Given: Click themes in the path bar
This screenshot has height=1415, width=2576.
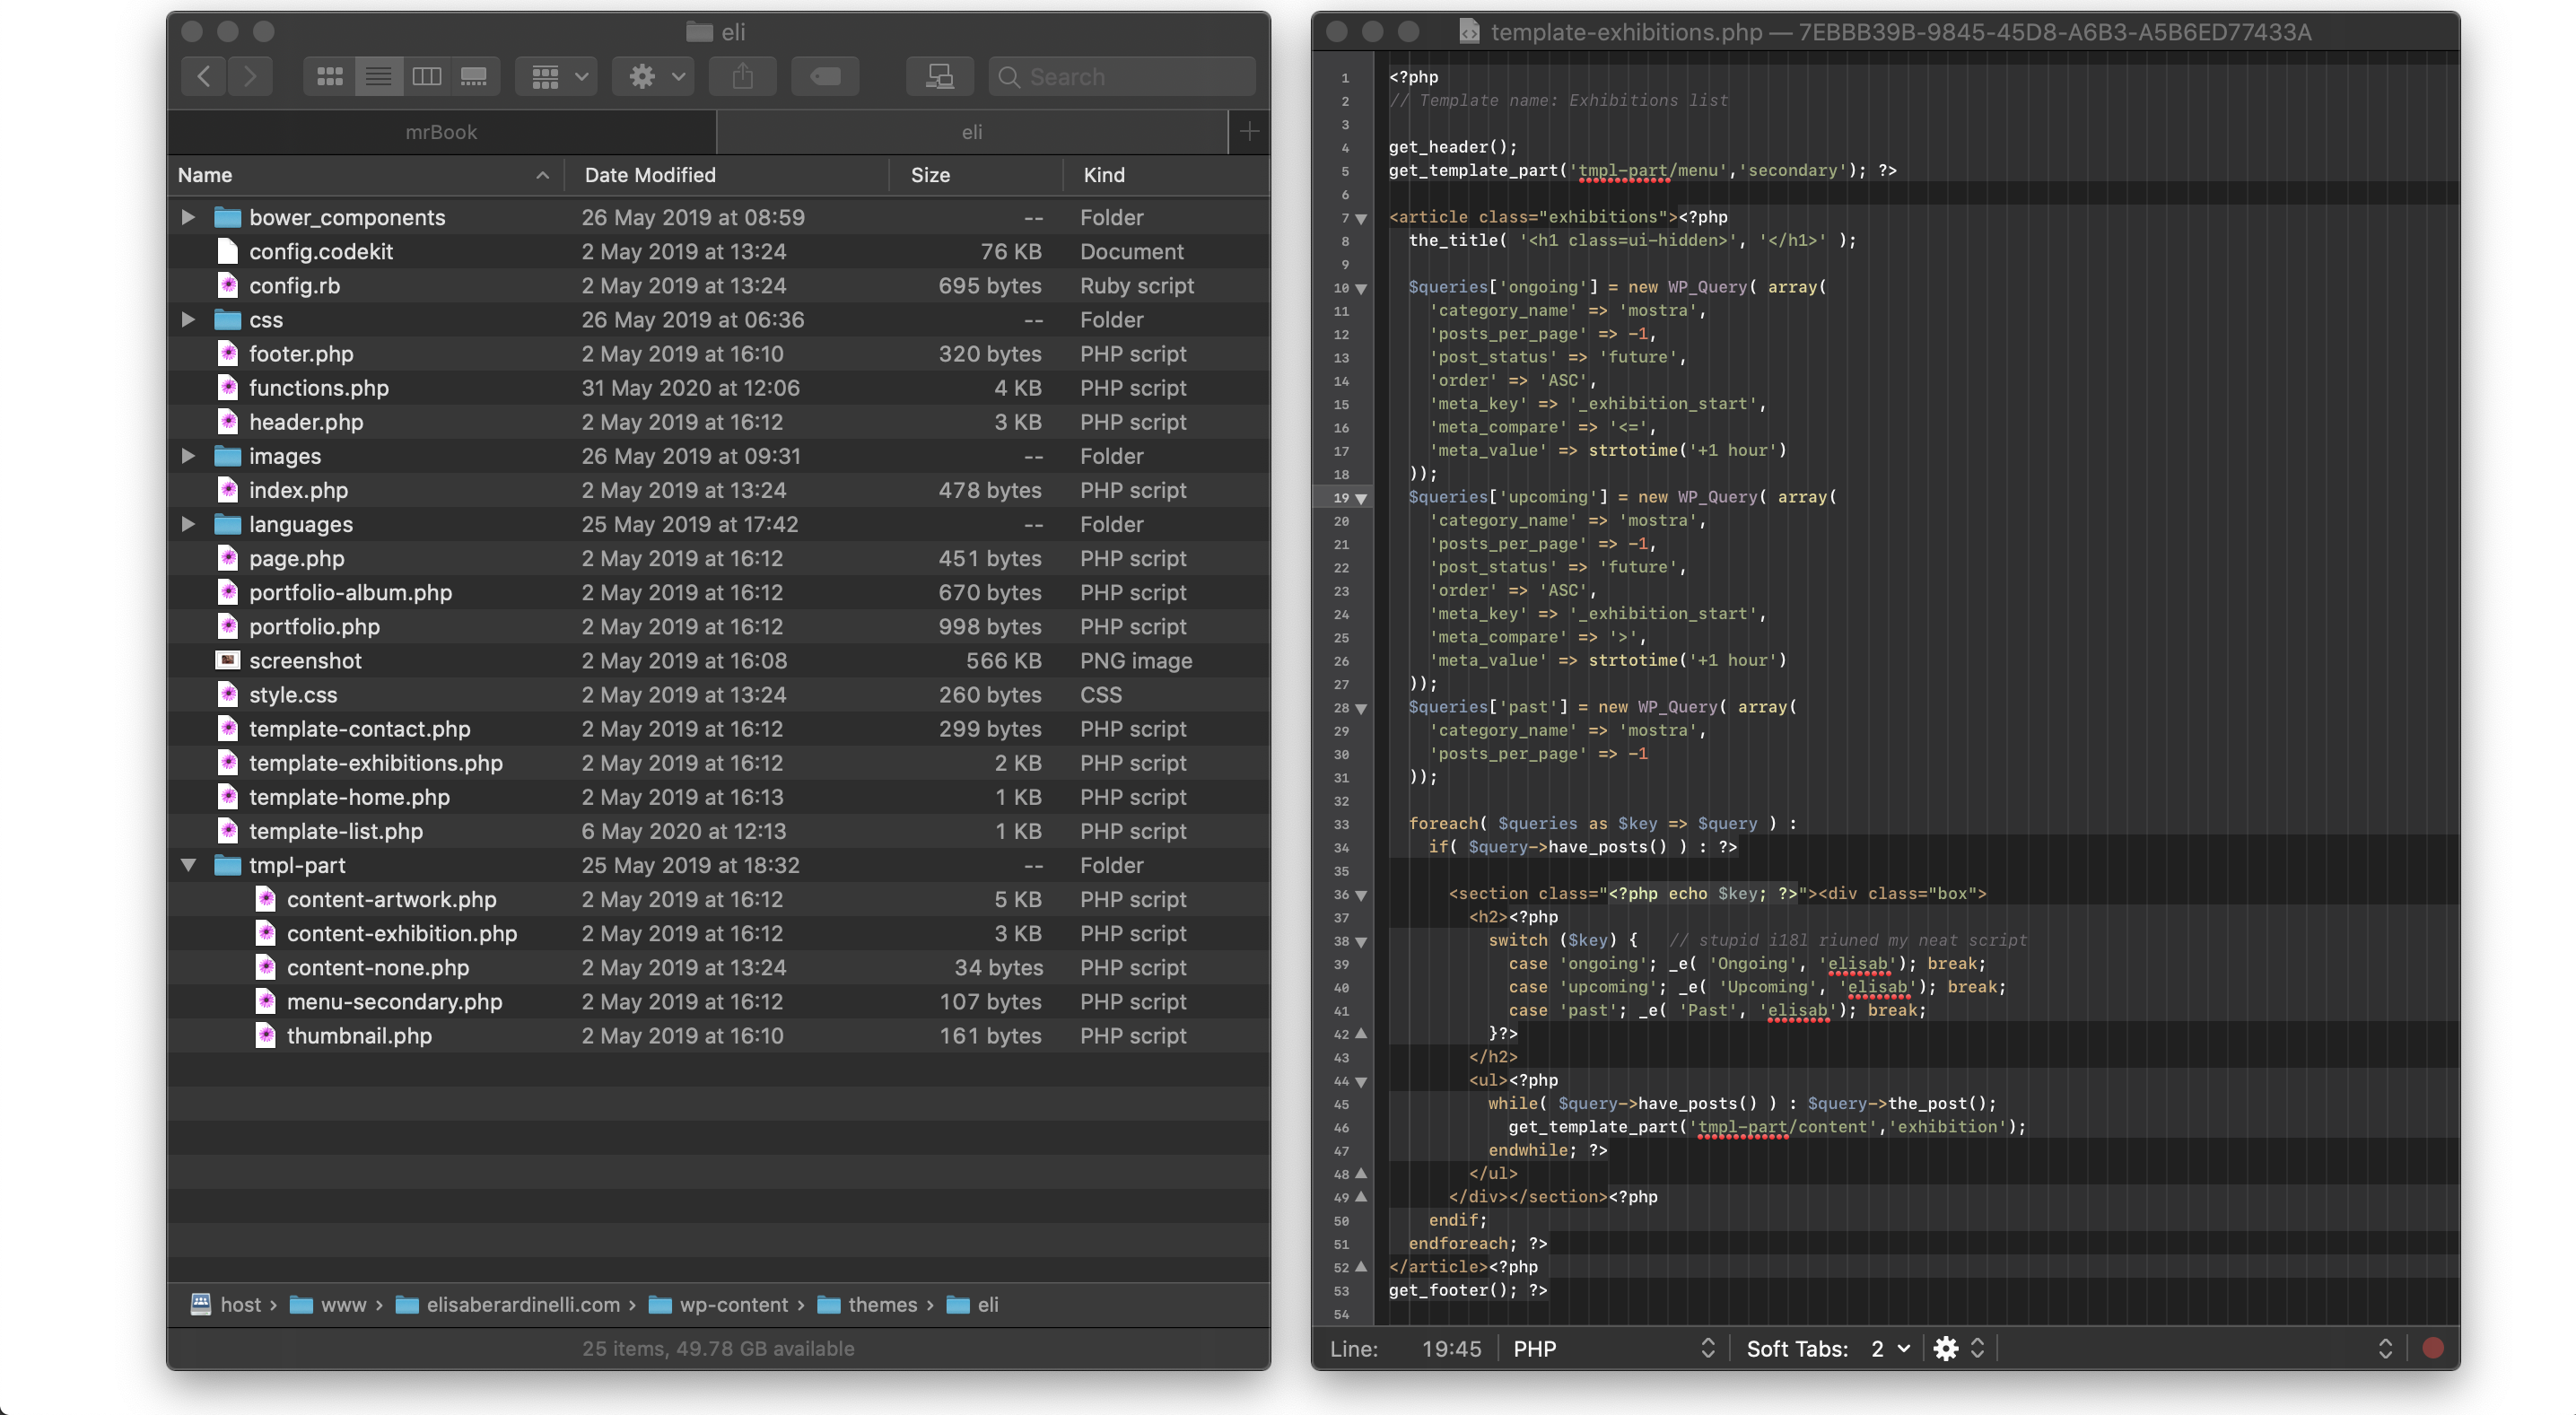Looking at the screenshot, I should click(867, 1304).
